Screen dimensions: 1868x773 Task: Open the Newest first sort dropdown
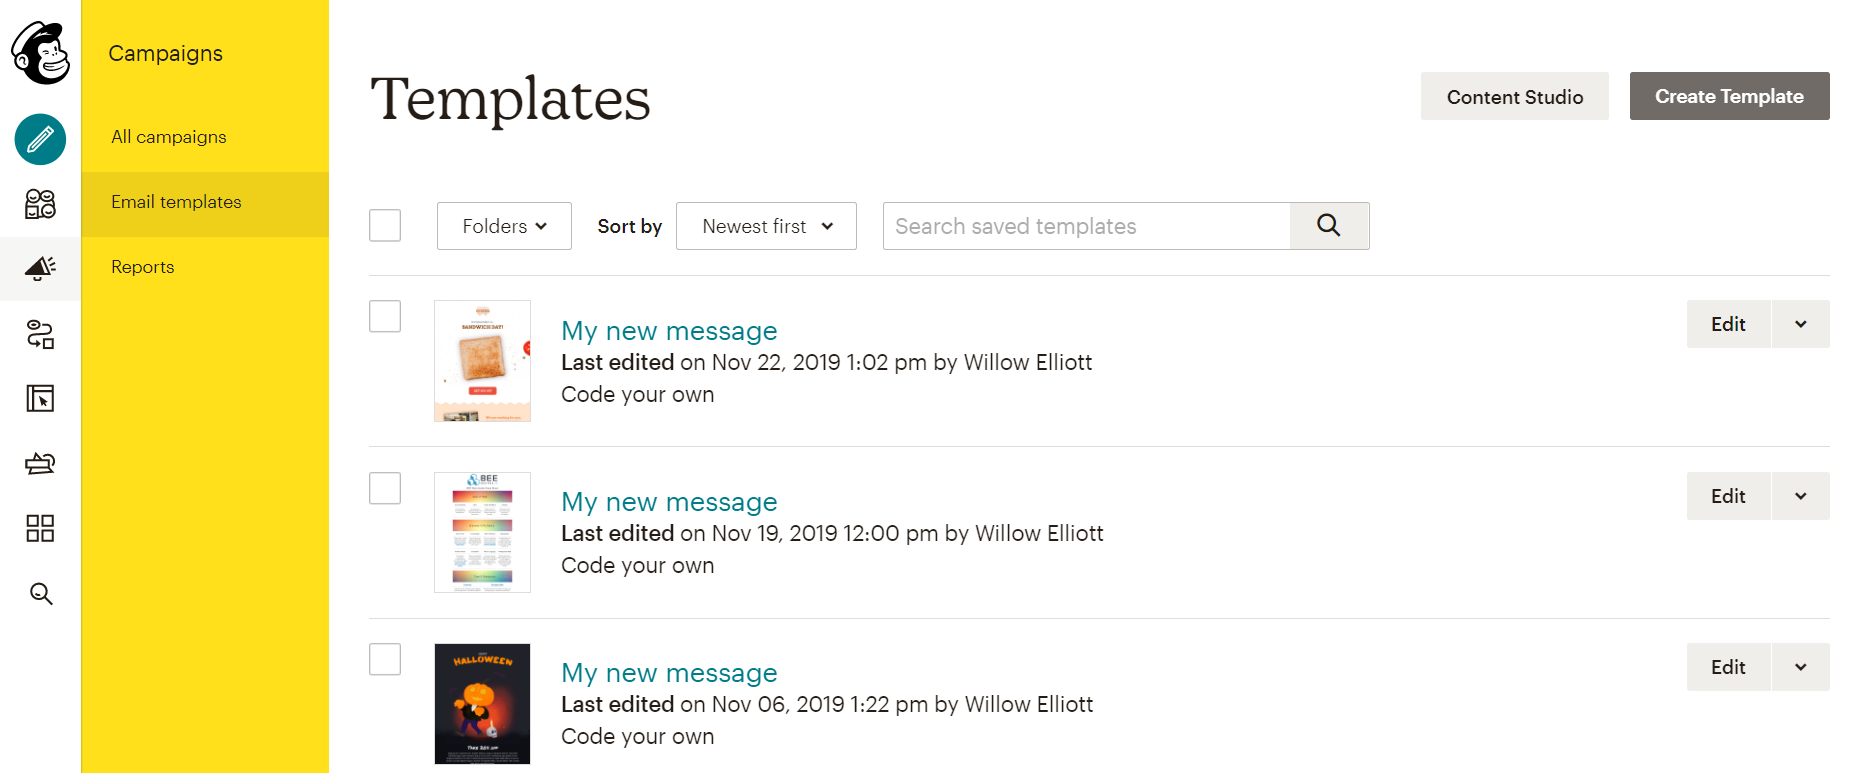point(766,226)
